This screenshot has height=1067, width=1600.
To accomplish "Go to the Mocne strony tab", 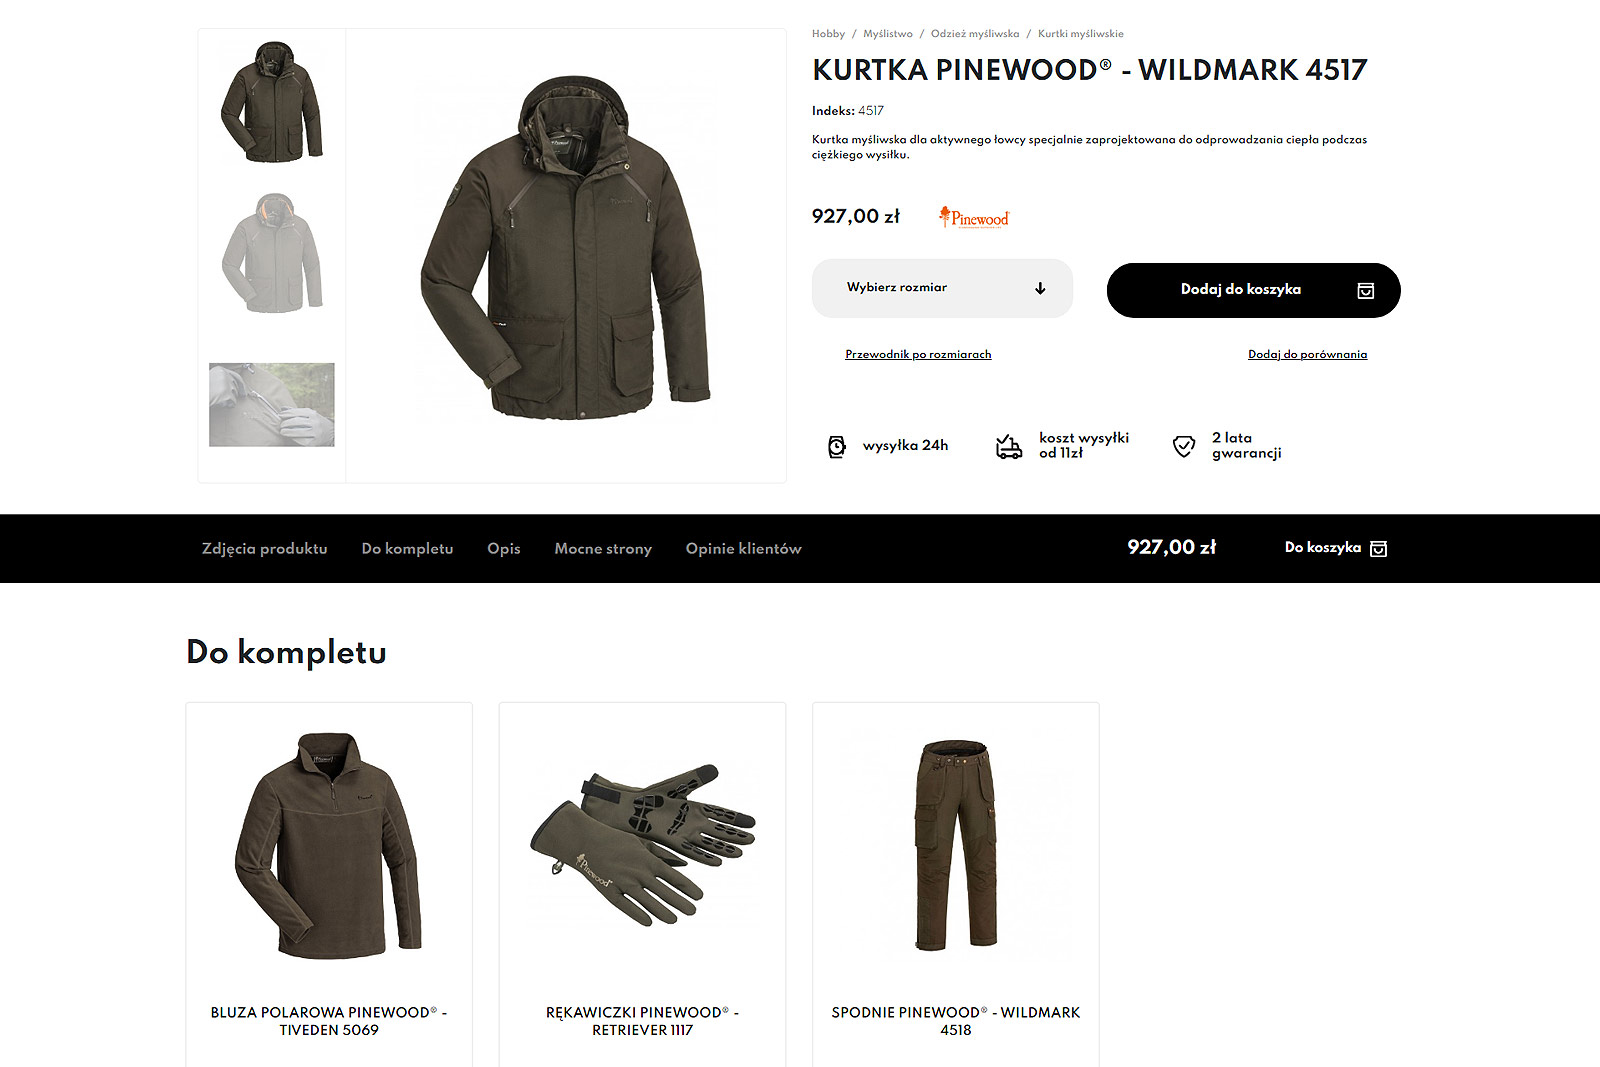I will (x=603, y=548).
